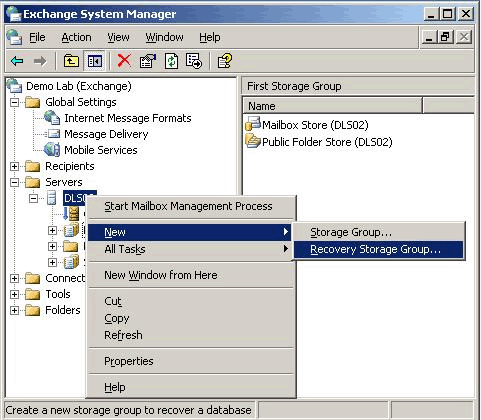481x420 pixels.
Task: Click the Help question mark toolbar icon
Action: click(224, 61)
